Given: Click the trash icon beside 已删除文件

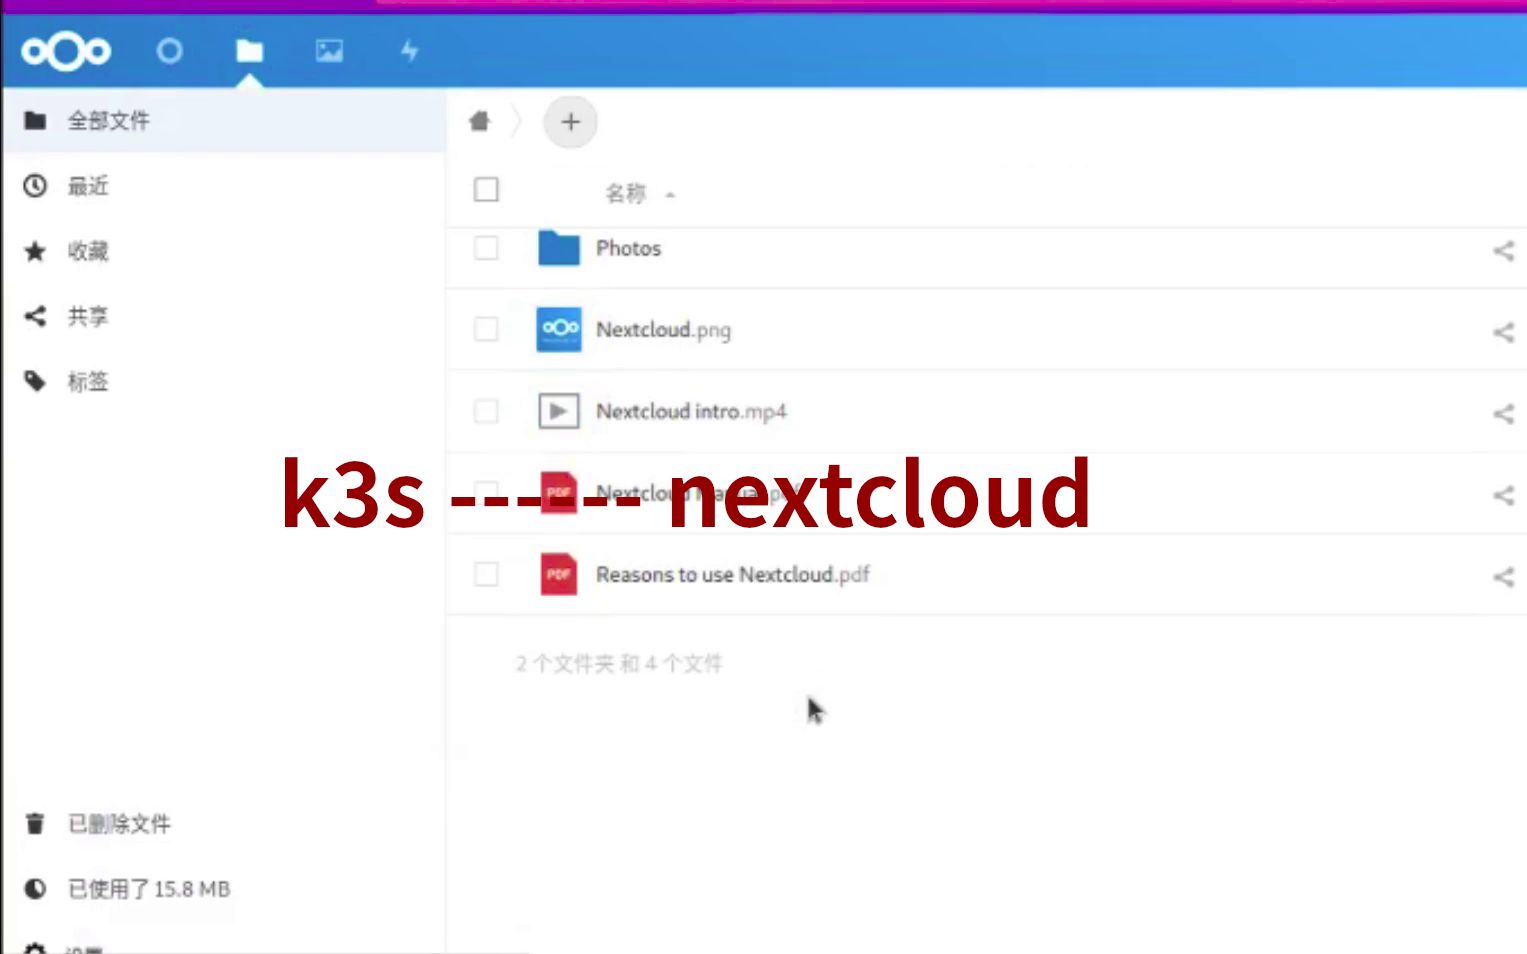Looking at the screenshot, I should coord(35,824).
